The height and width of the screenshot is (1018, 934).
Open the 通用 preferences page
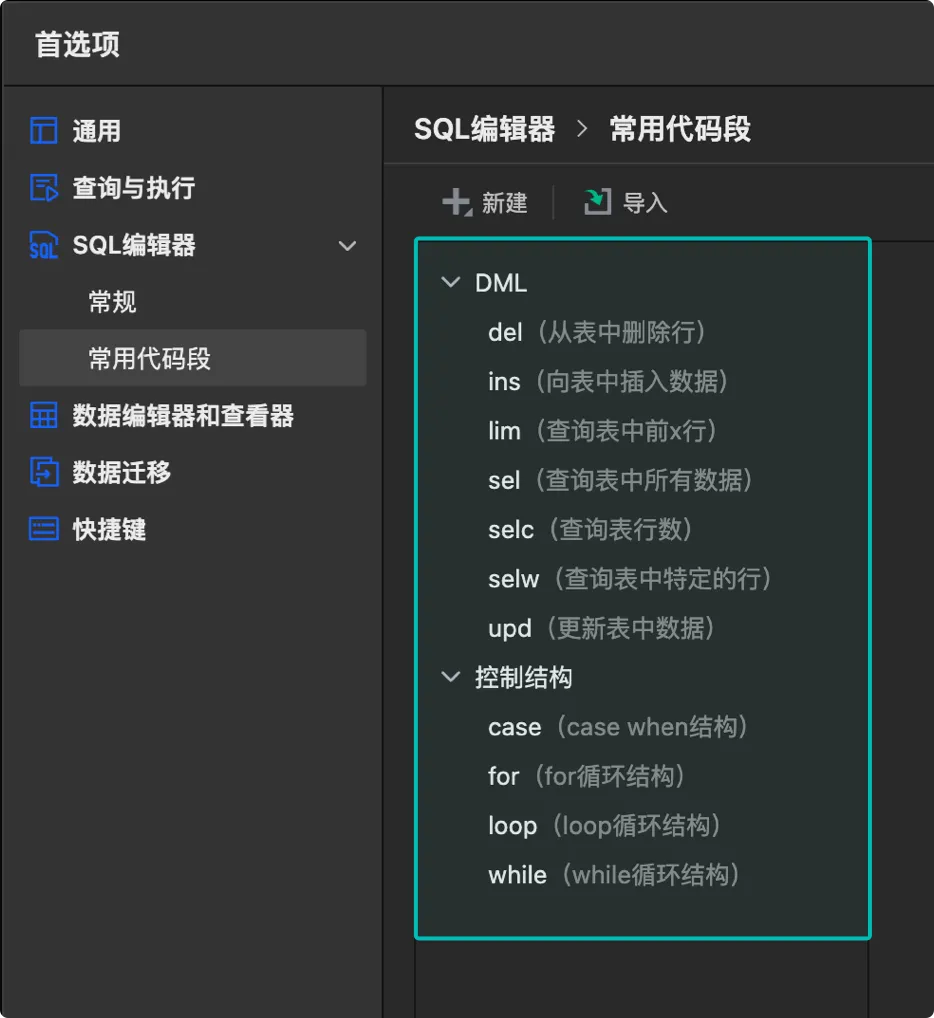(97, 131)
